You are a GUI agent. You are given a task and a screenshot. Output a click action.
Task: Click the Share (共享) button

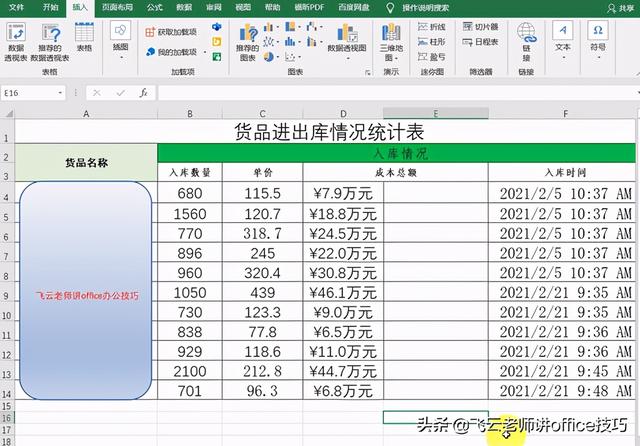621,8
